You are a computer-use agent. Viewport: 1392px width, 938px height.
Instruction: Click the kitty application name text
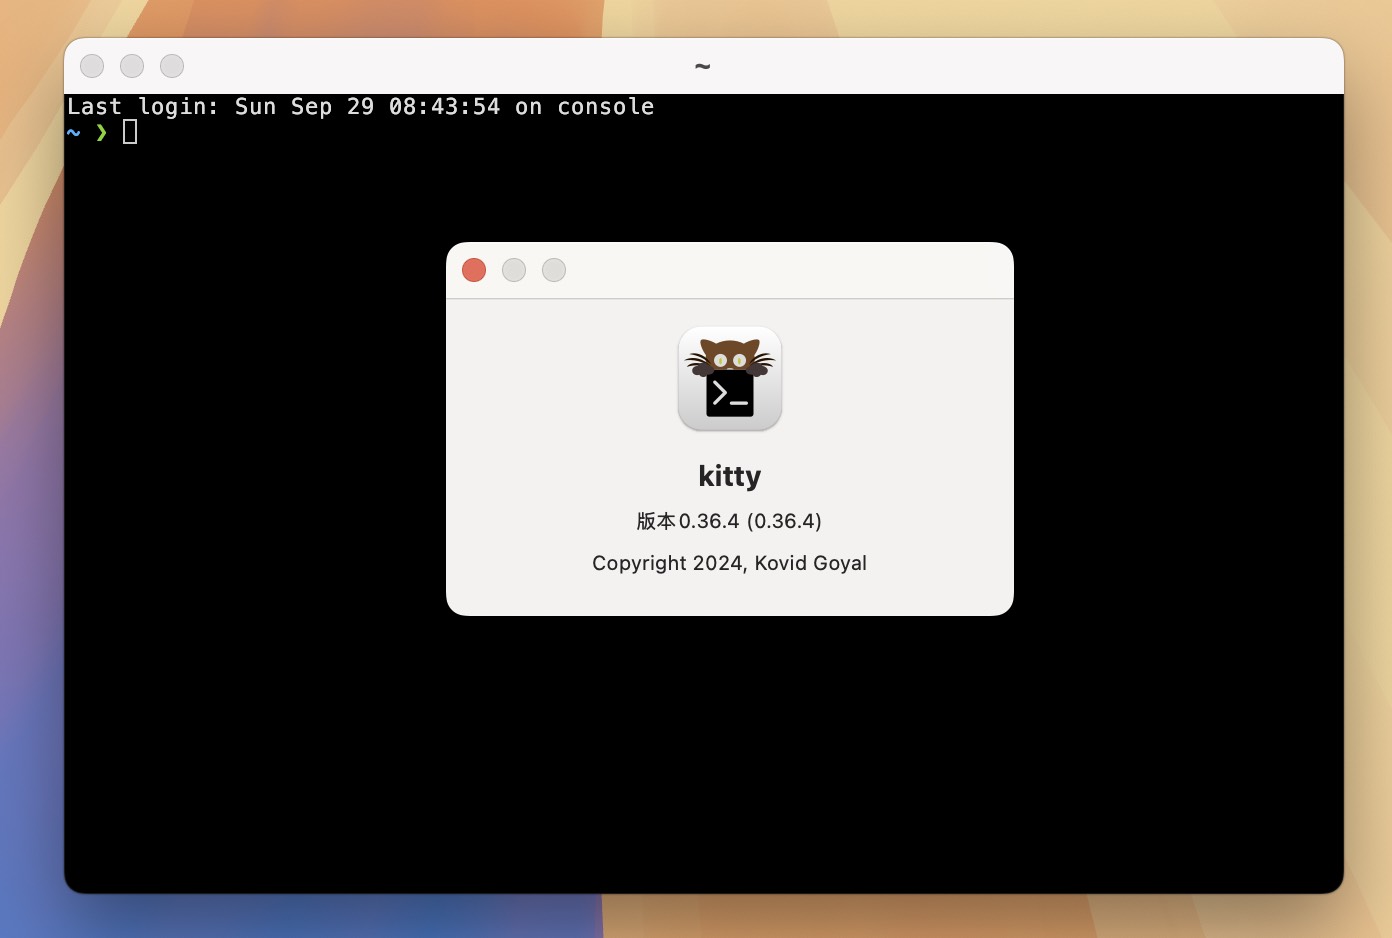(x=730, y=477)
